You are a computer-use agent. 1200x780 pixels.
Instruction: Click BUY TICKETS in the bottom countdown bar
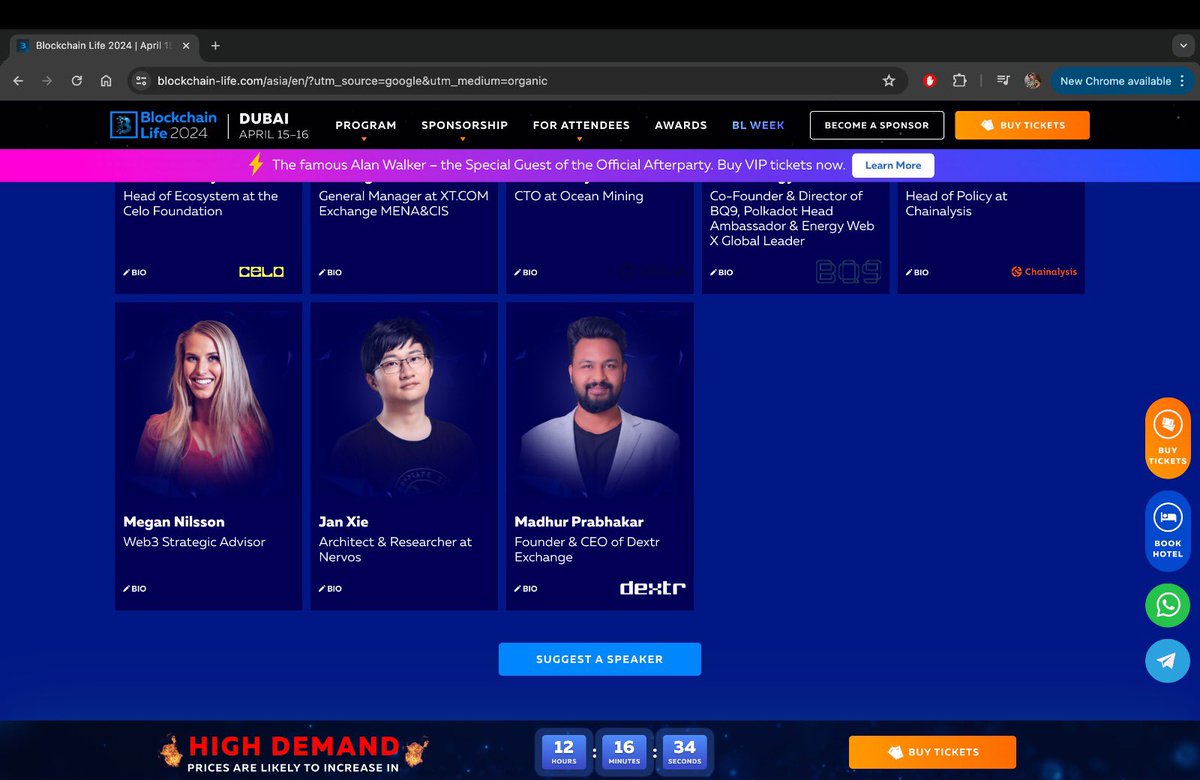pyautogui.click(x=932, y=752)
